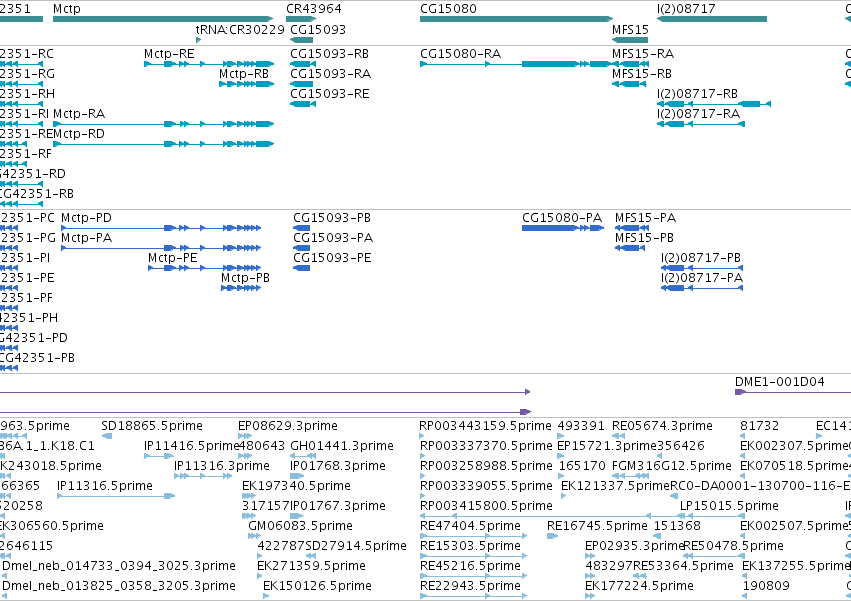Click protein label CG15080-PA
851x601 pixels.
click(x=562, y=218)
